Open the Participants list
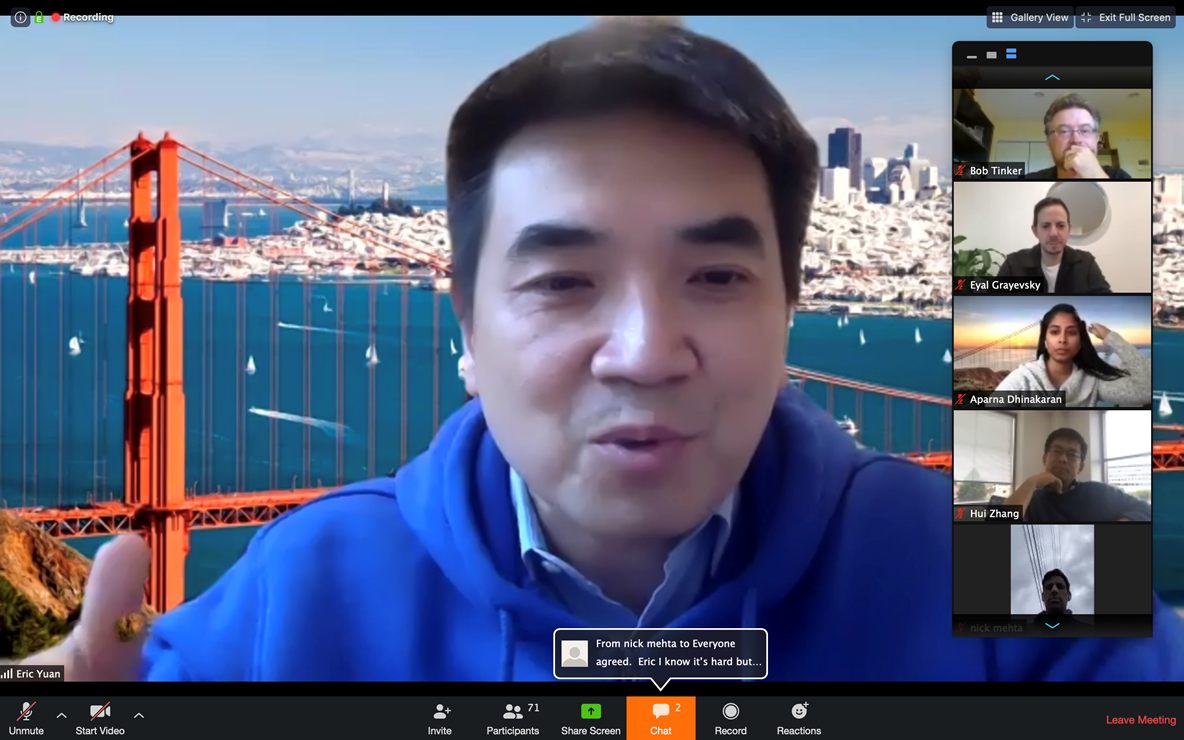1184x740 pixels. click(513, 718)
